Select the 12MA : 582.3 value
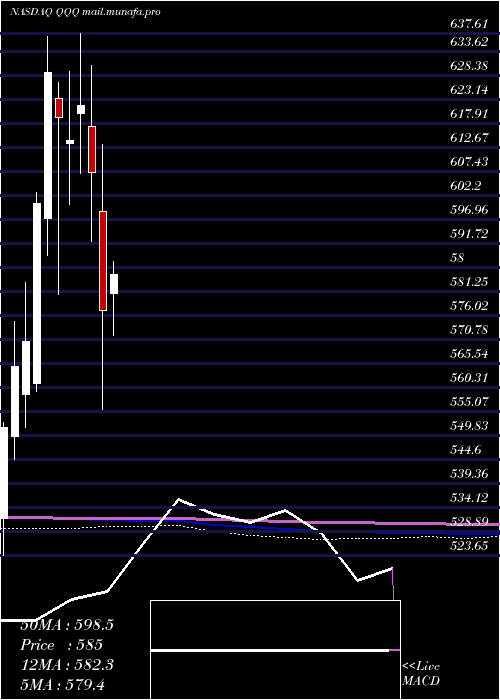This screenshot has width=500, height=700. point(67,665)
